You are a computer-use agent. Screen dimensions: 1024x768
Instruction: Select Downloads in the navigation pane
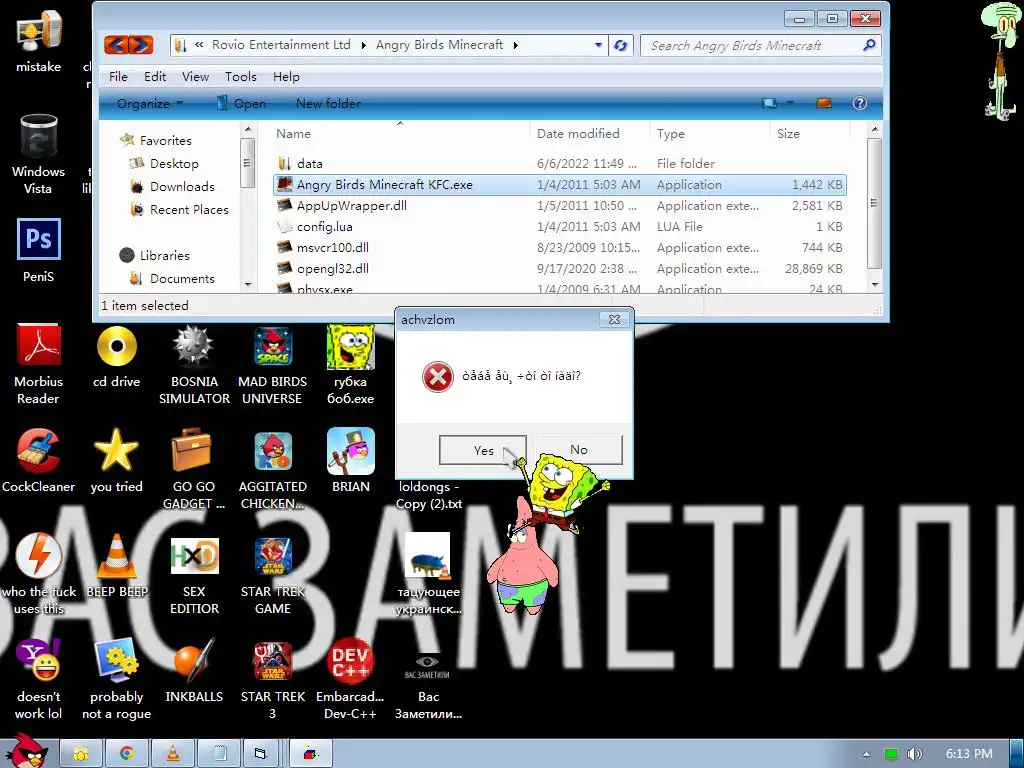[x=172, y=186]
